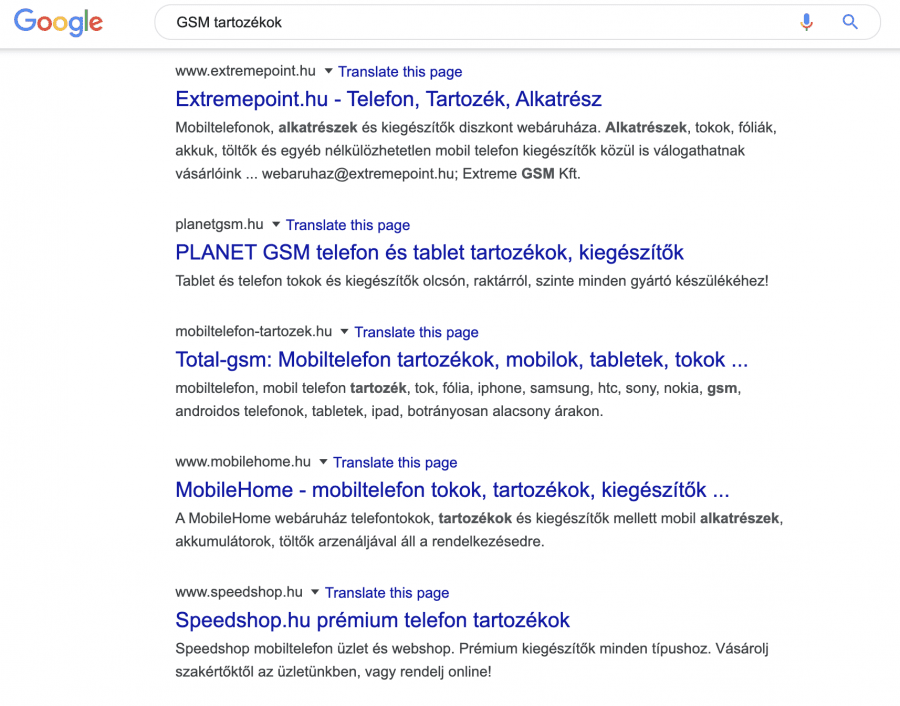
Task: Open dropdown arrow next to planetgsm.hu
Action: point(276,225)
